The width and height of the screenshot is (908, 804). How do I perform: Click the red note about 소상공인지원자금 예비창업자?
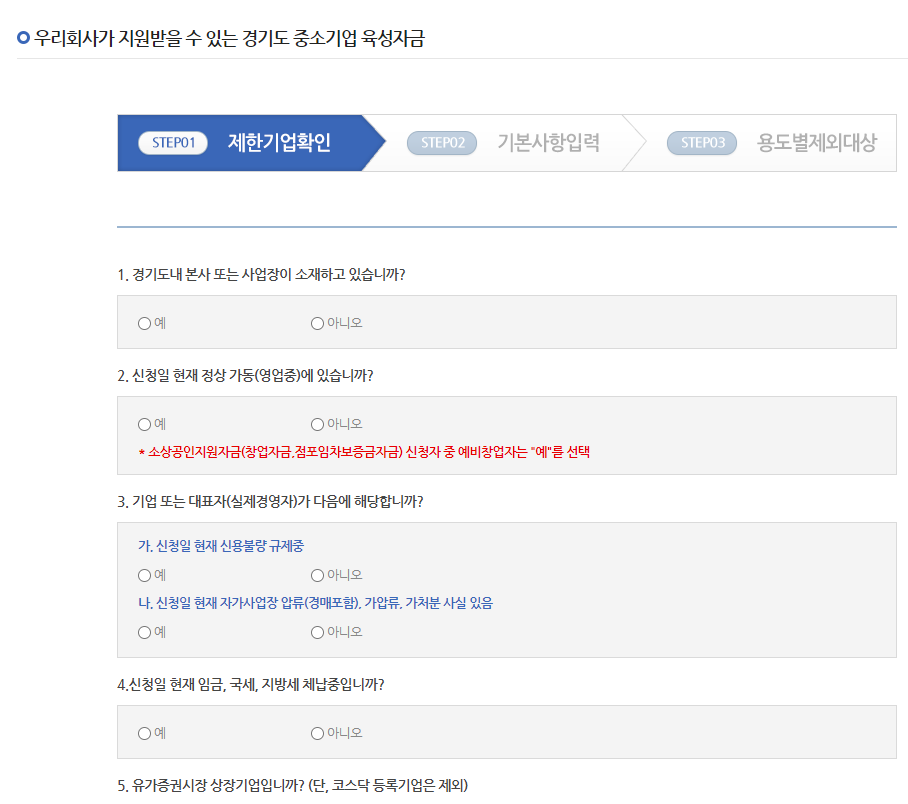pos(364,452)
